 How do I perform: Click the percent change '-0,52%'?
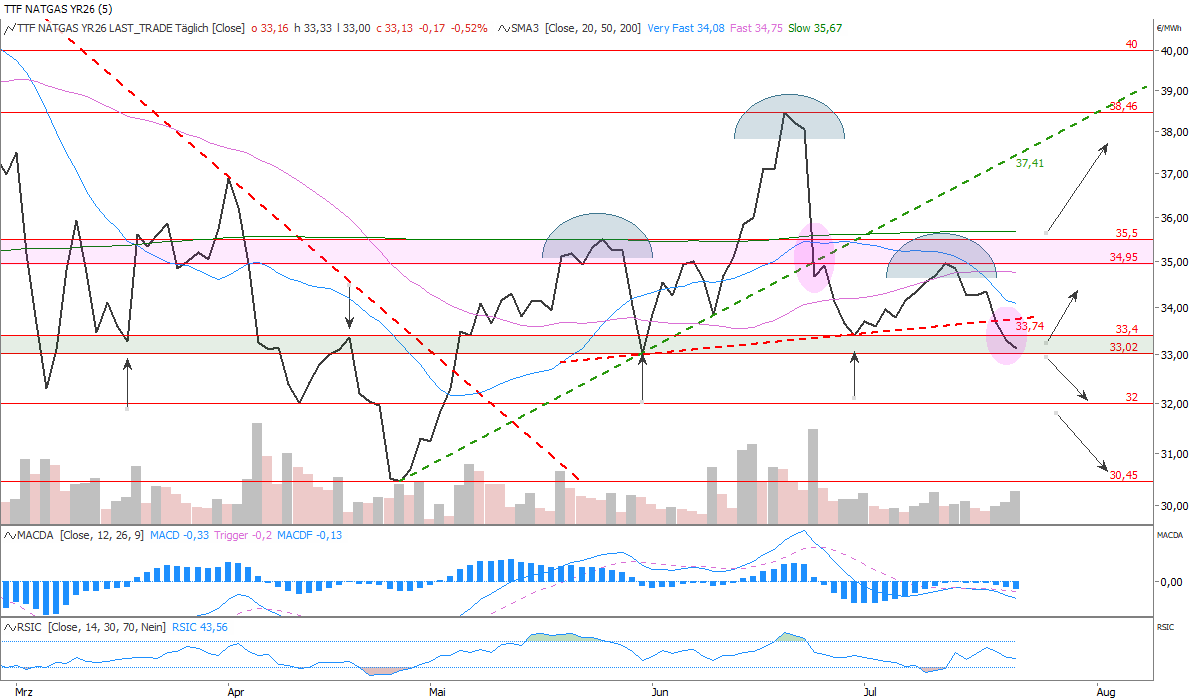point(470,28)
